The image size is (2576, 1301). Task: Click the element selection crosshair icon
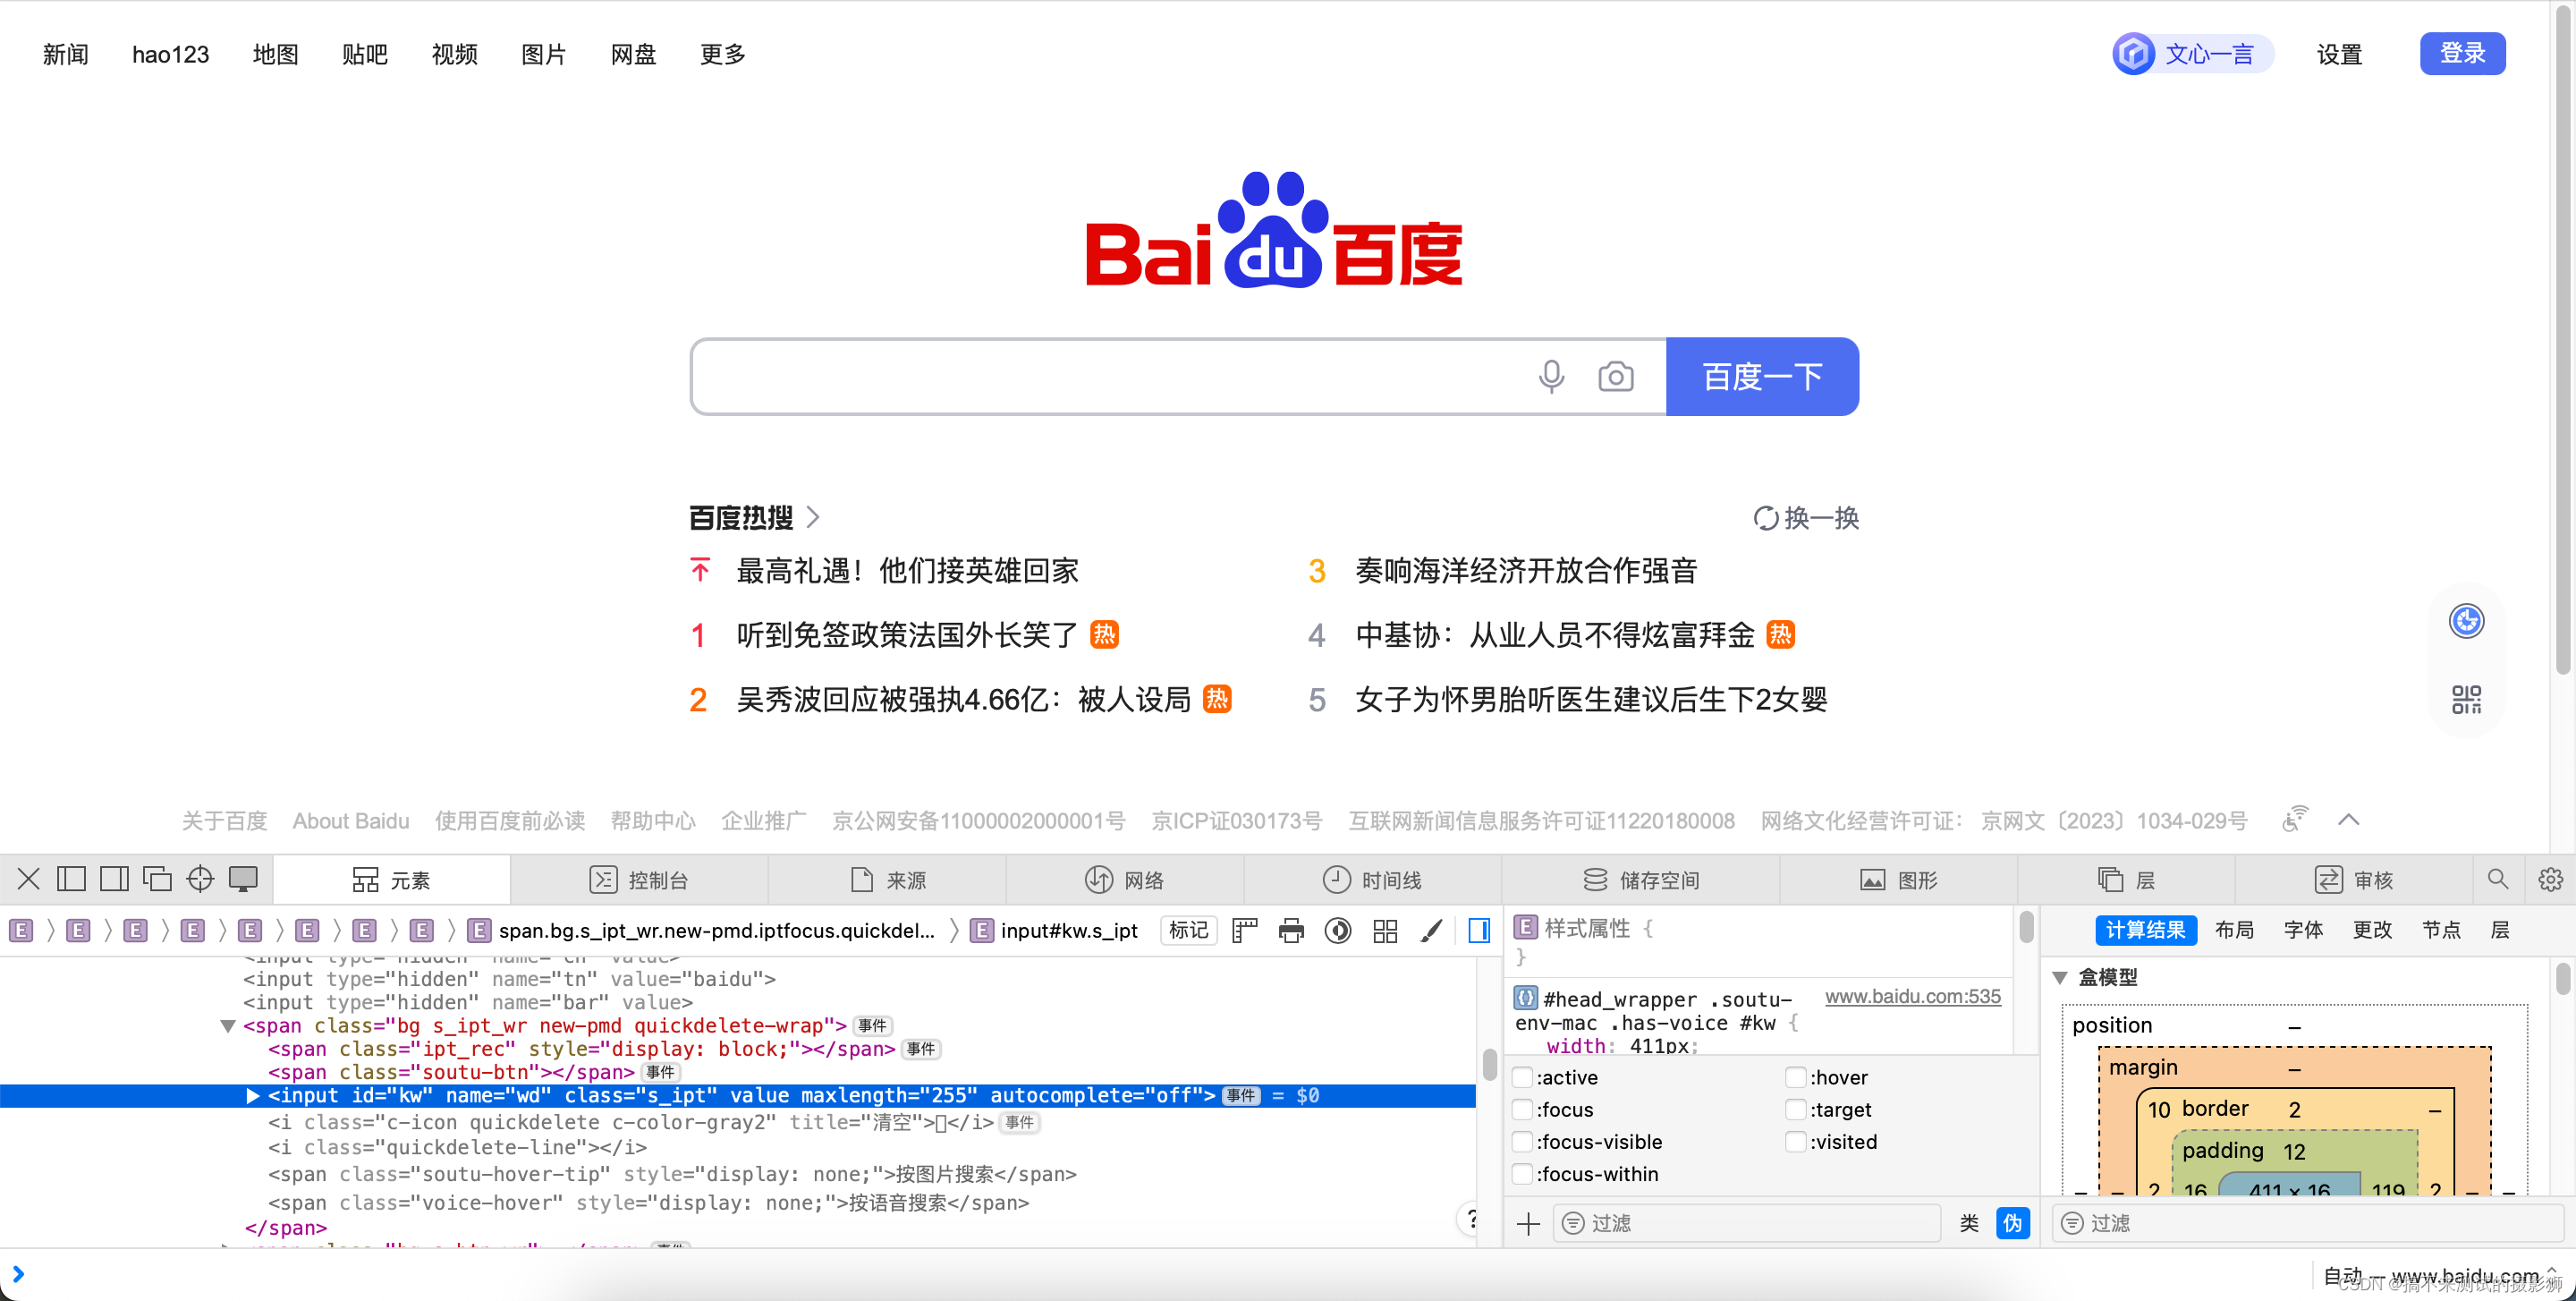point(200,879)
